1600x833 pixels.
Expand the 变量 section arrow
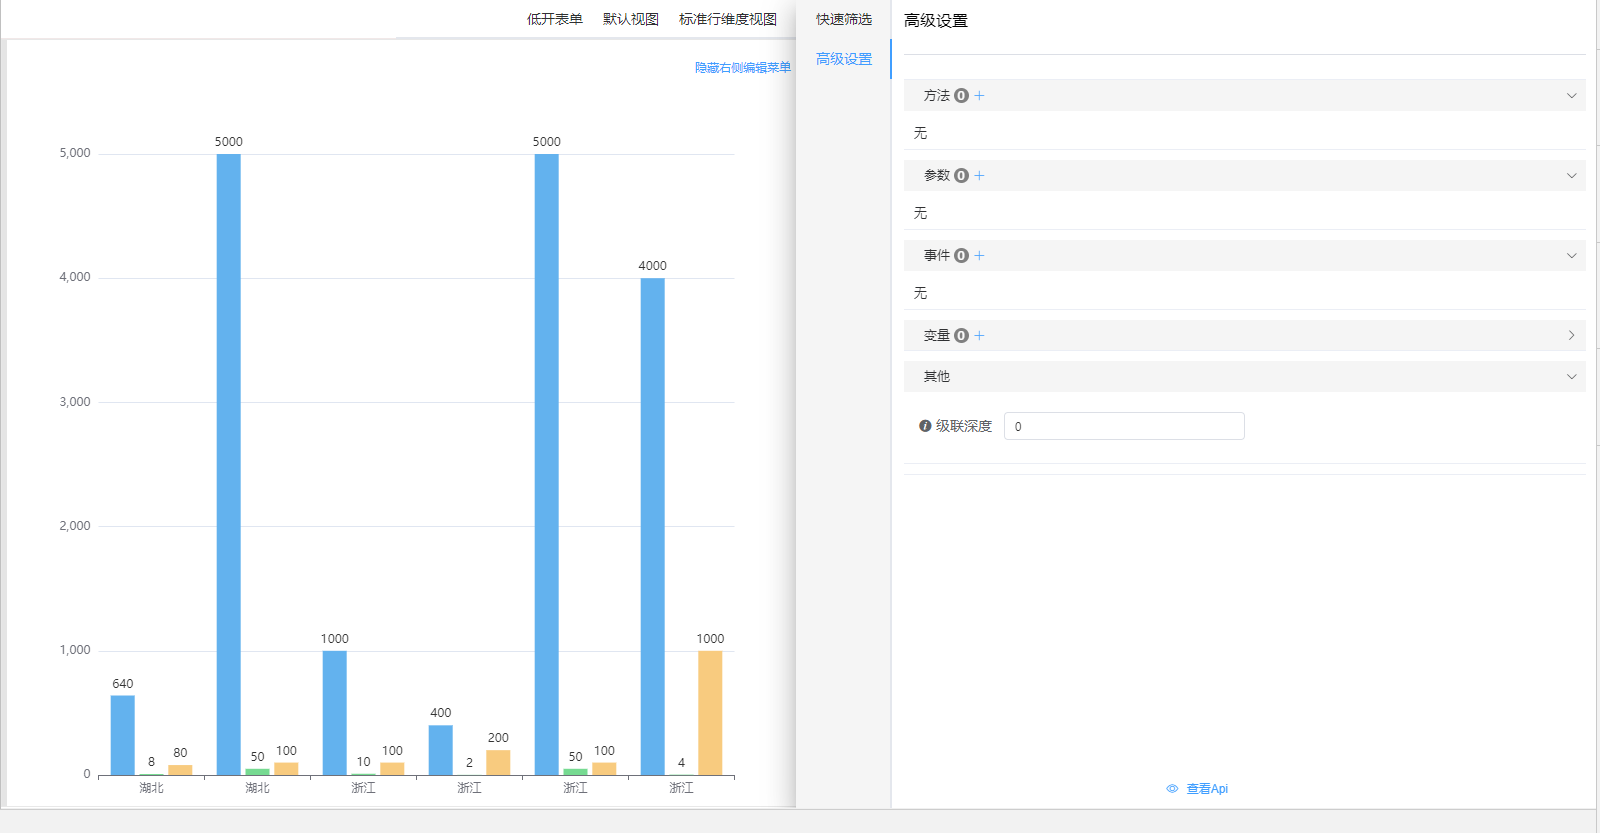(x=1571, y=336)
